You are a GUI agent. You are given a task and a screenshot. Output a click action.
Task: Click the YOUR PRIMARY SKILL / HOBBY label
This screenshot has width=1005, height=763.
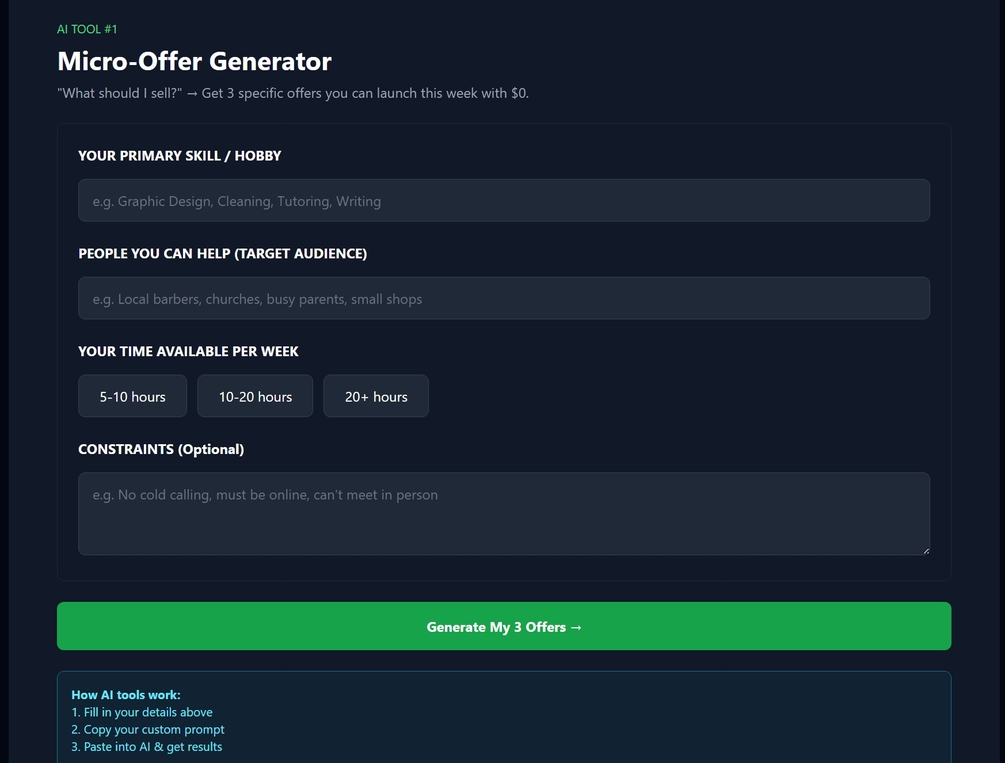pos(180,156)
